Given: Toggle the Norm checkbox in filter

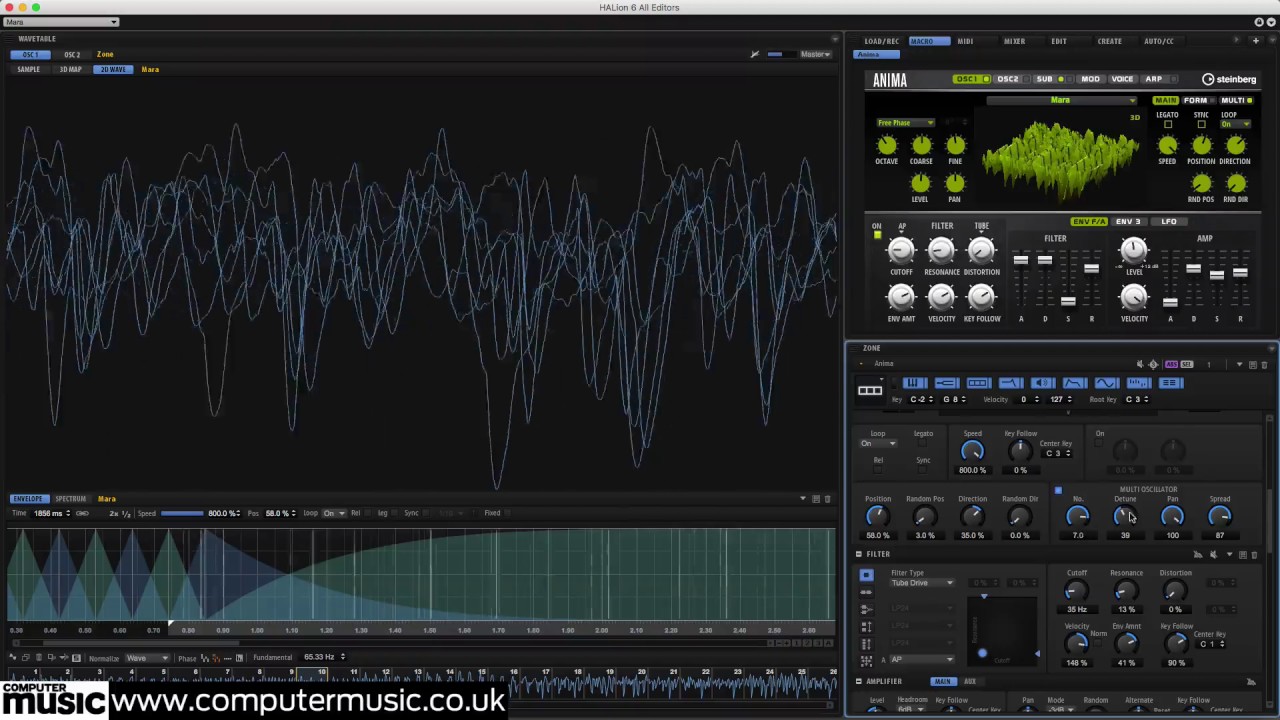Looking at the screenshot, I should (1098, 643).
